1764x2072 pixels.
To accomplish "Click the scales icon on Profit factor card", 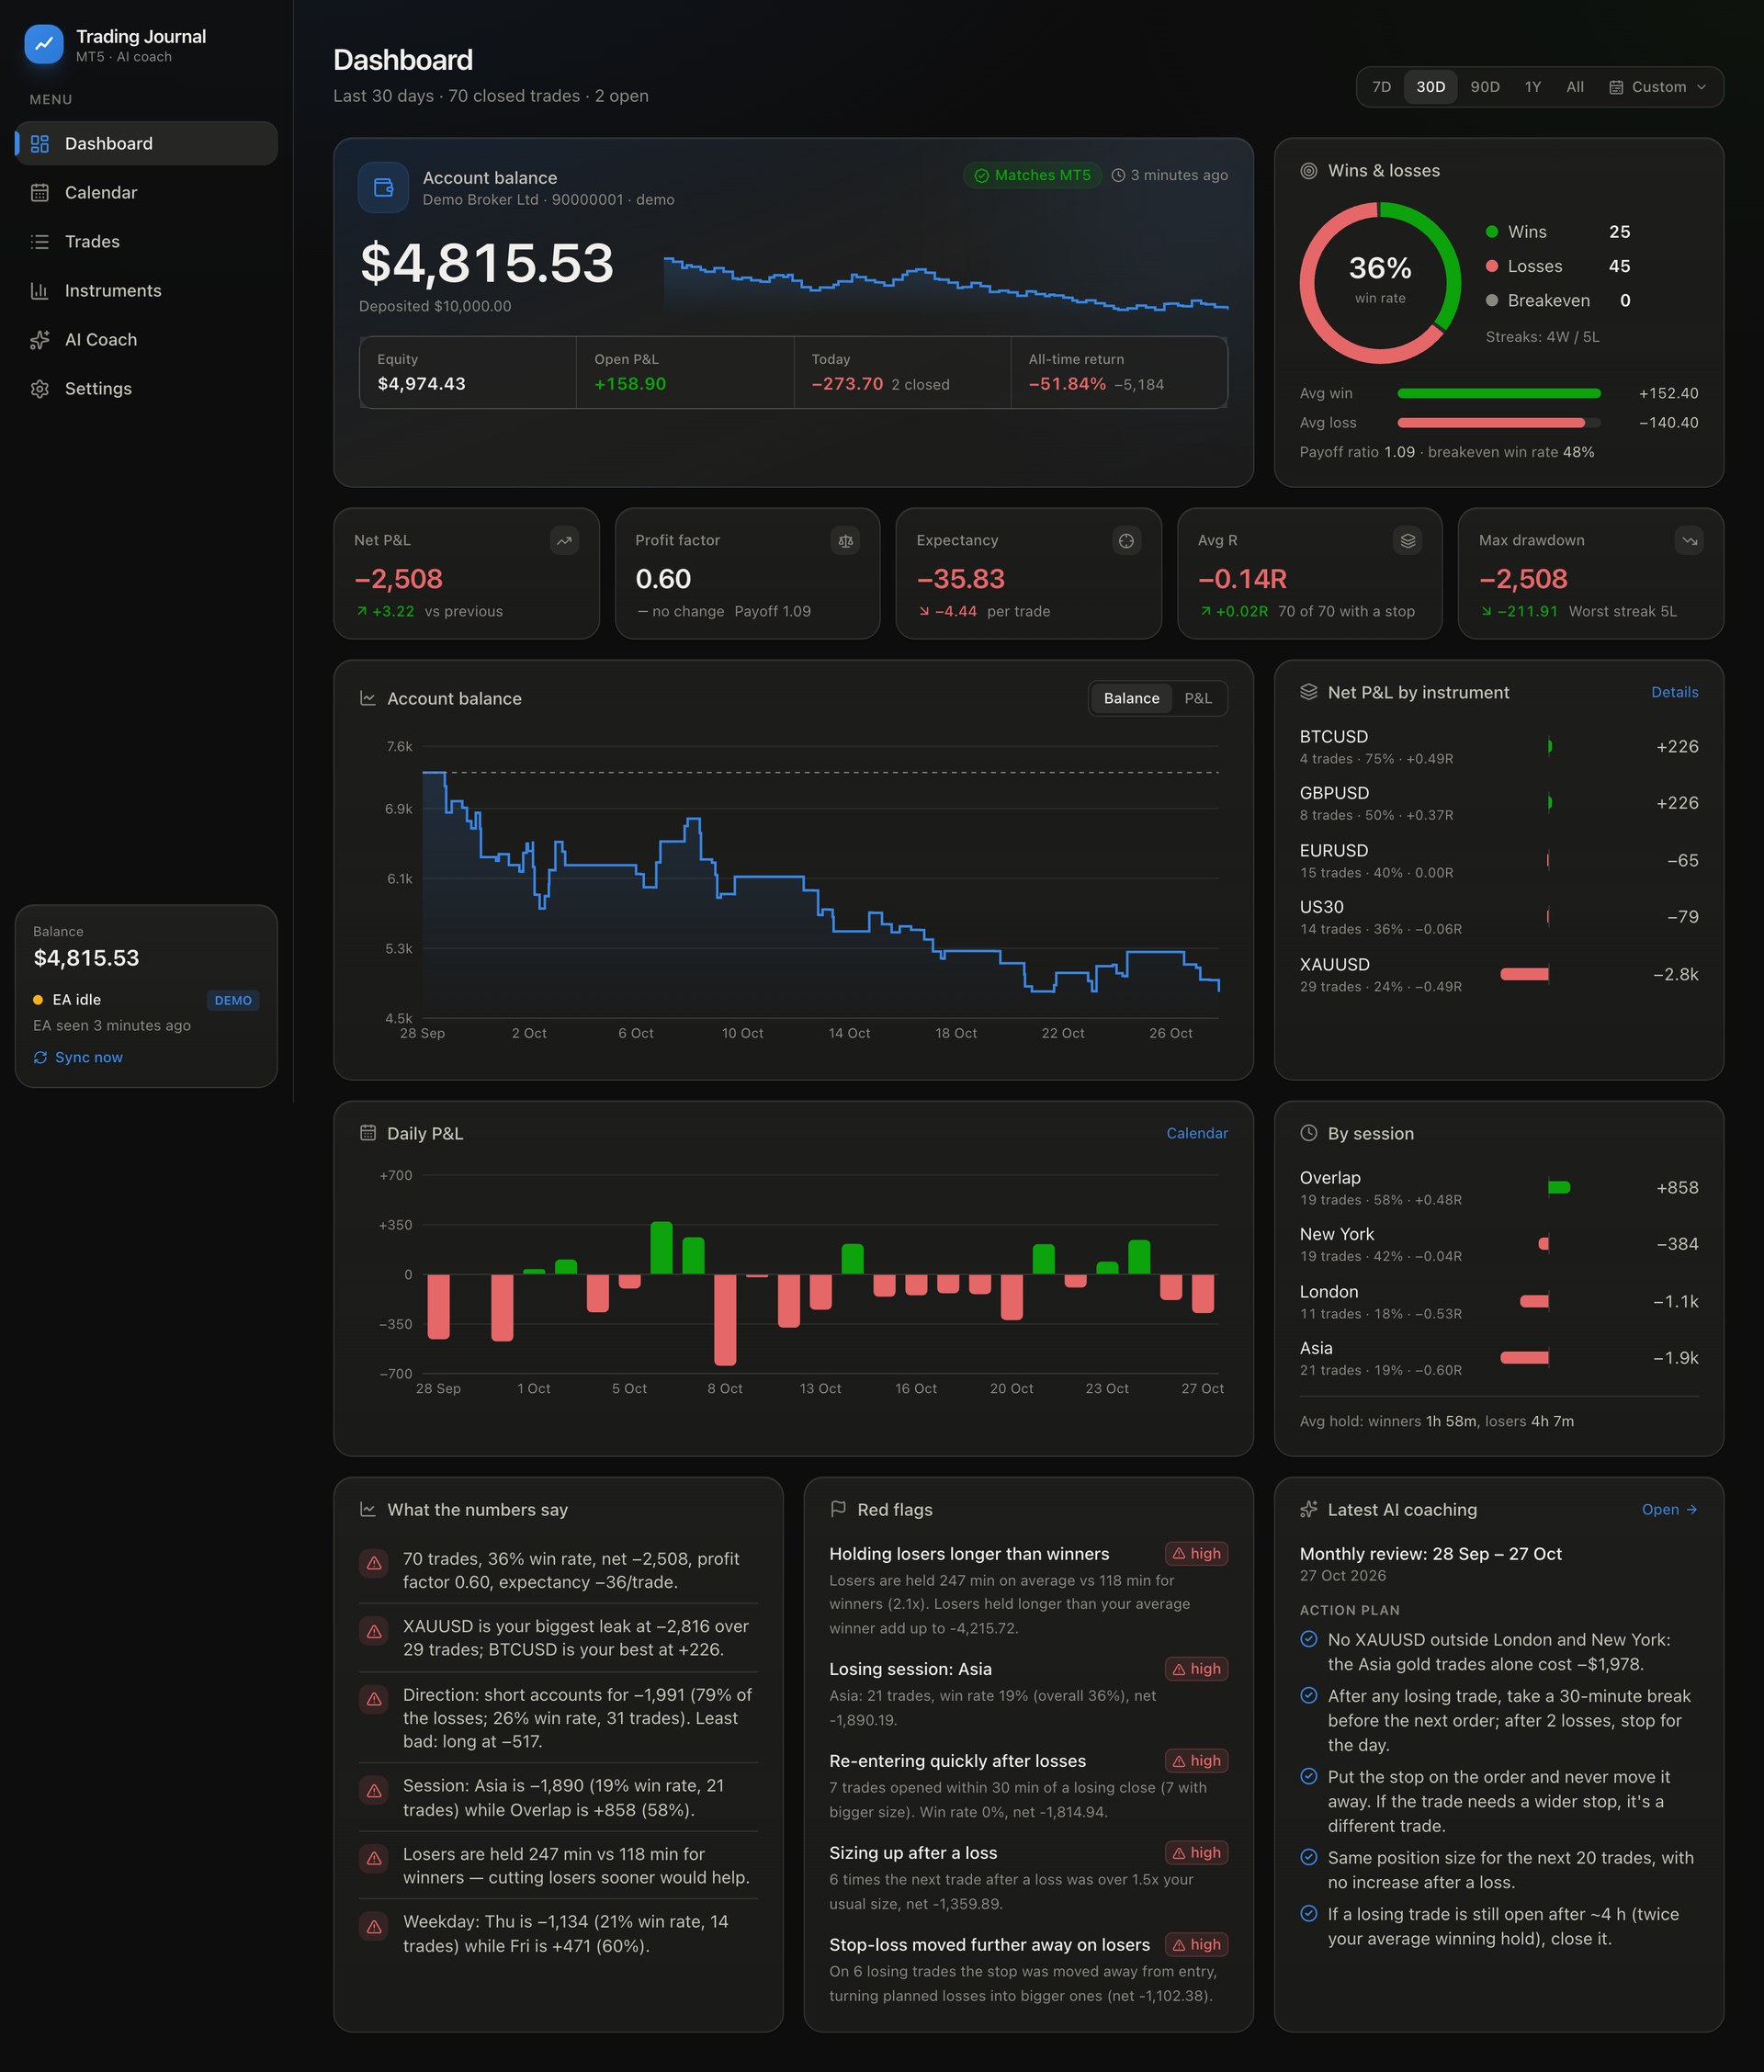I will (845, 540).
